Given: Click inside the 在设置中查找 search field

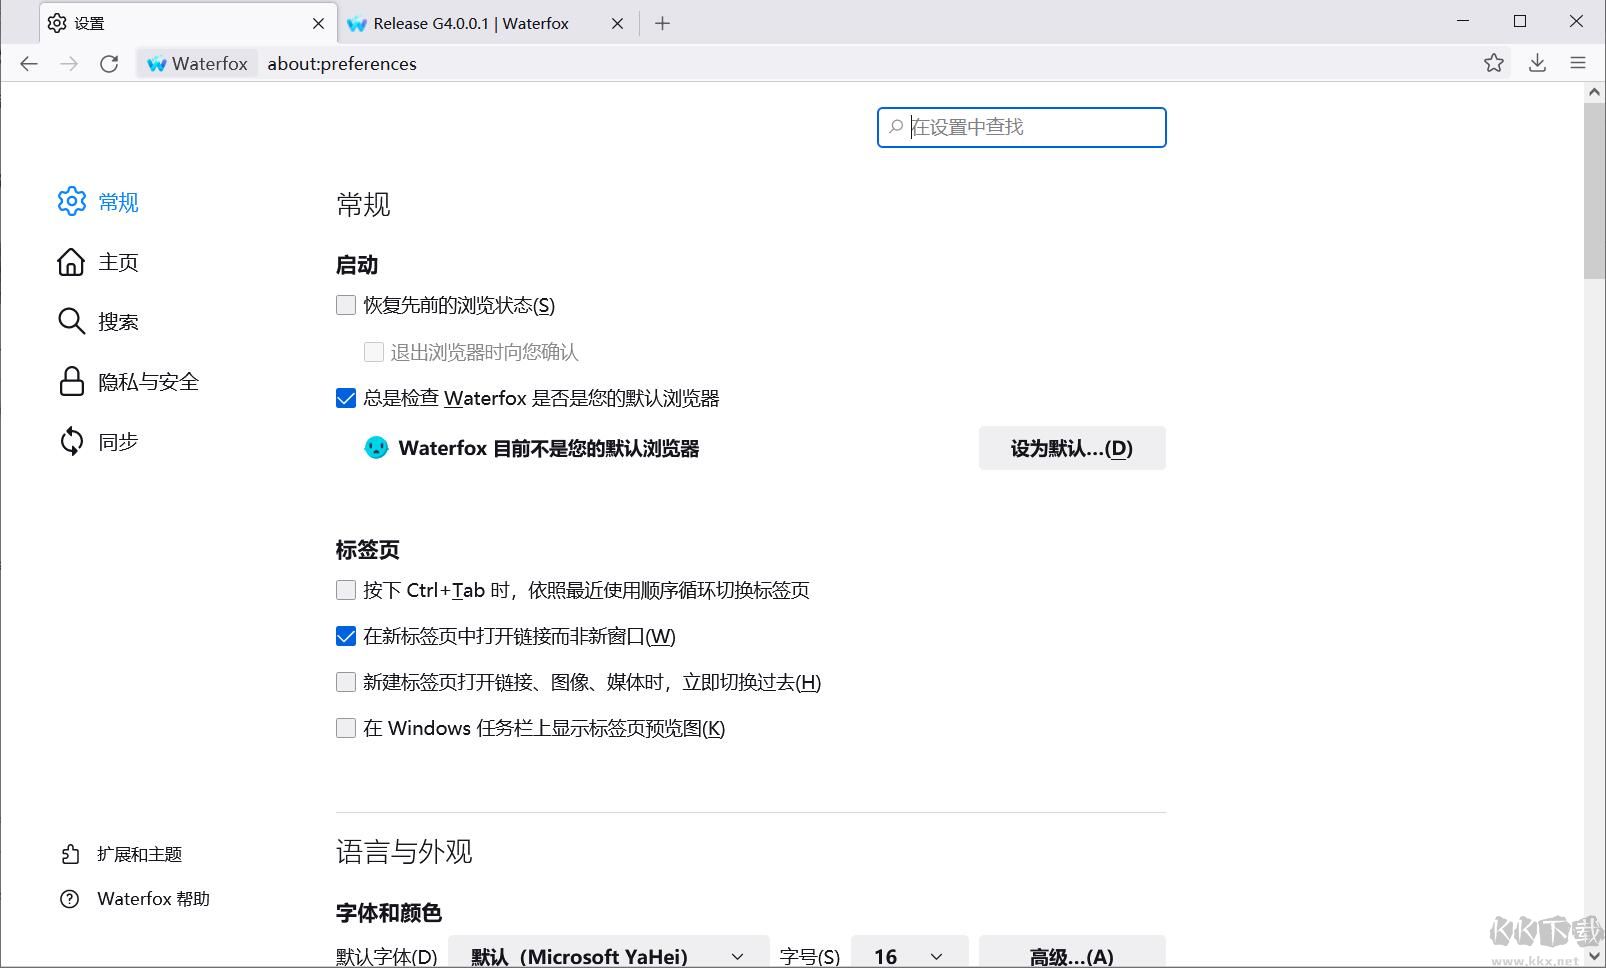Looking at the screenshot, I should (1020, 127).
